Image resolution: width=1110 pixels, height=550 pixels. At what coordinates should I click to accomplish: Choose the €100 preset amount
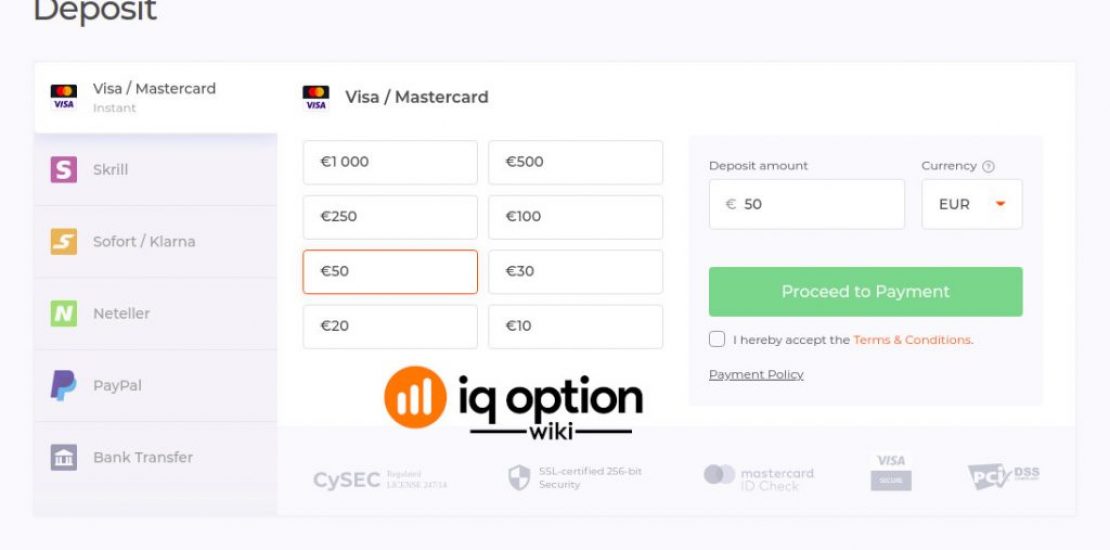[575, 216]
